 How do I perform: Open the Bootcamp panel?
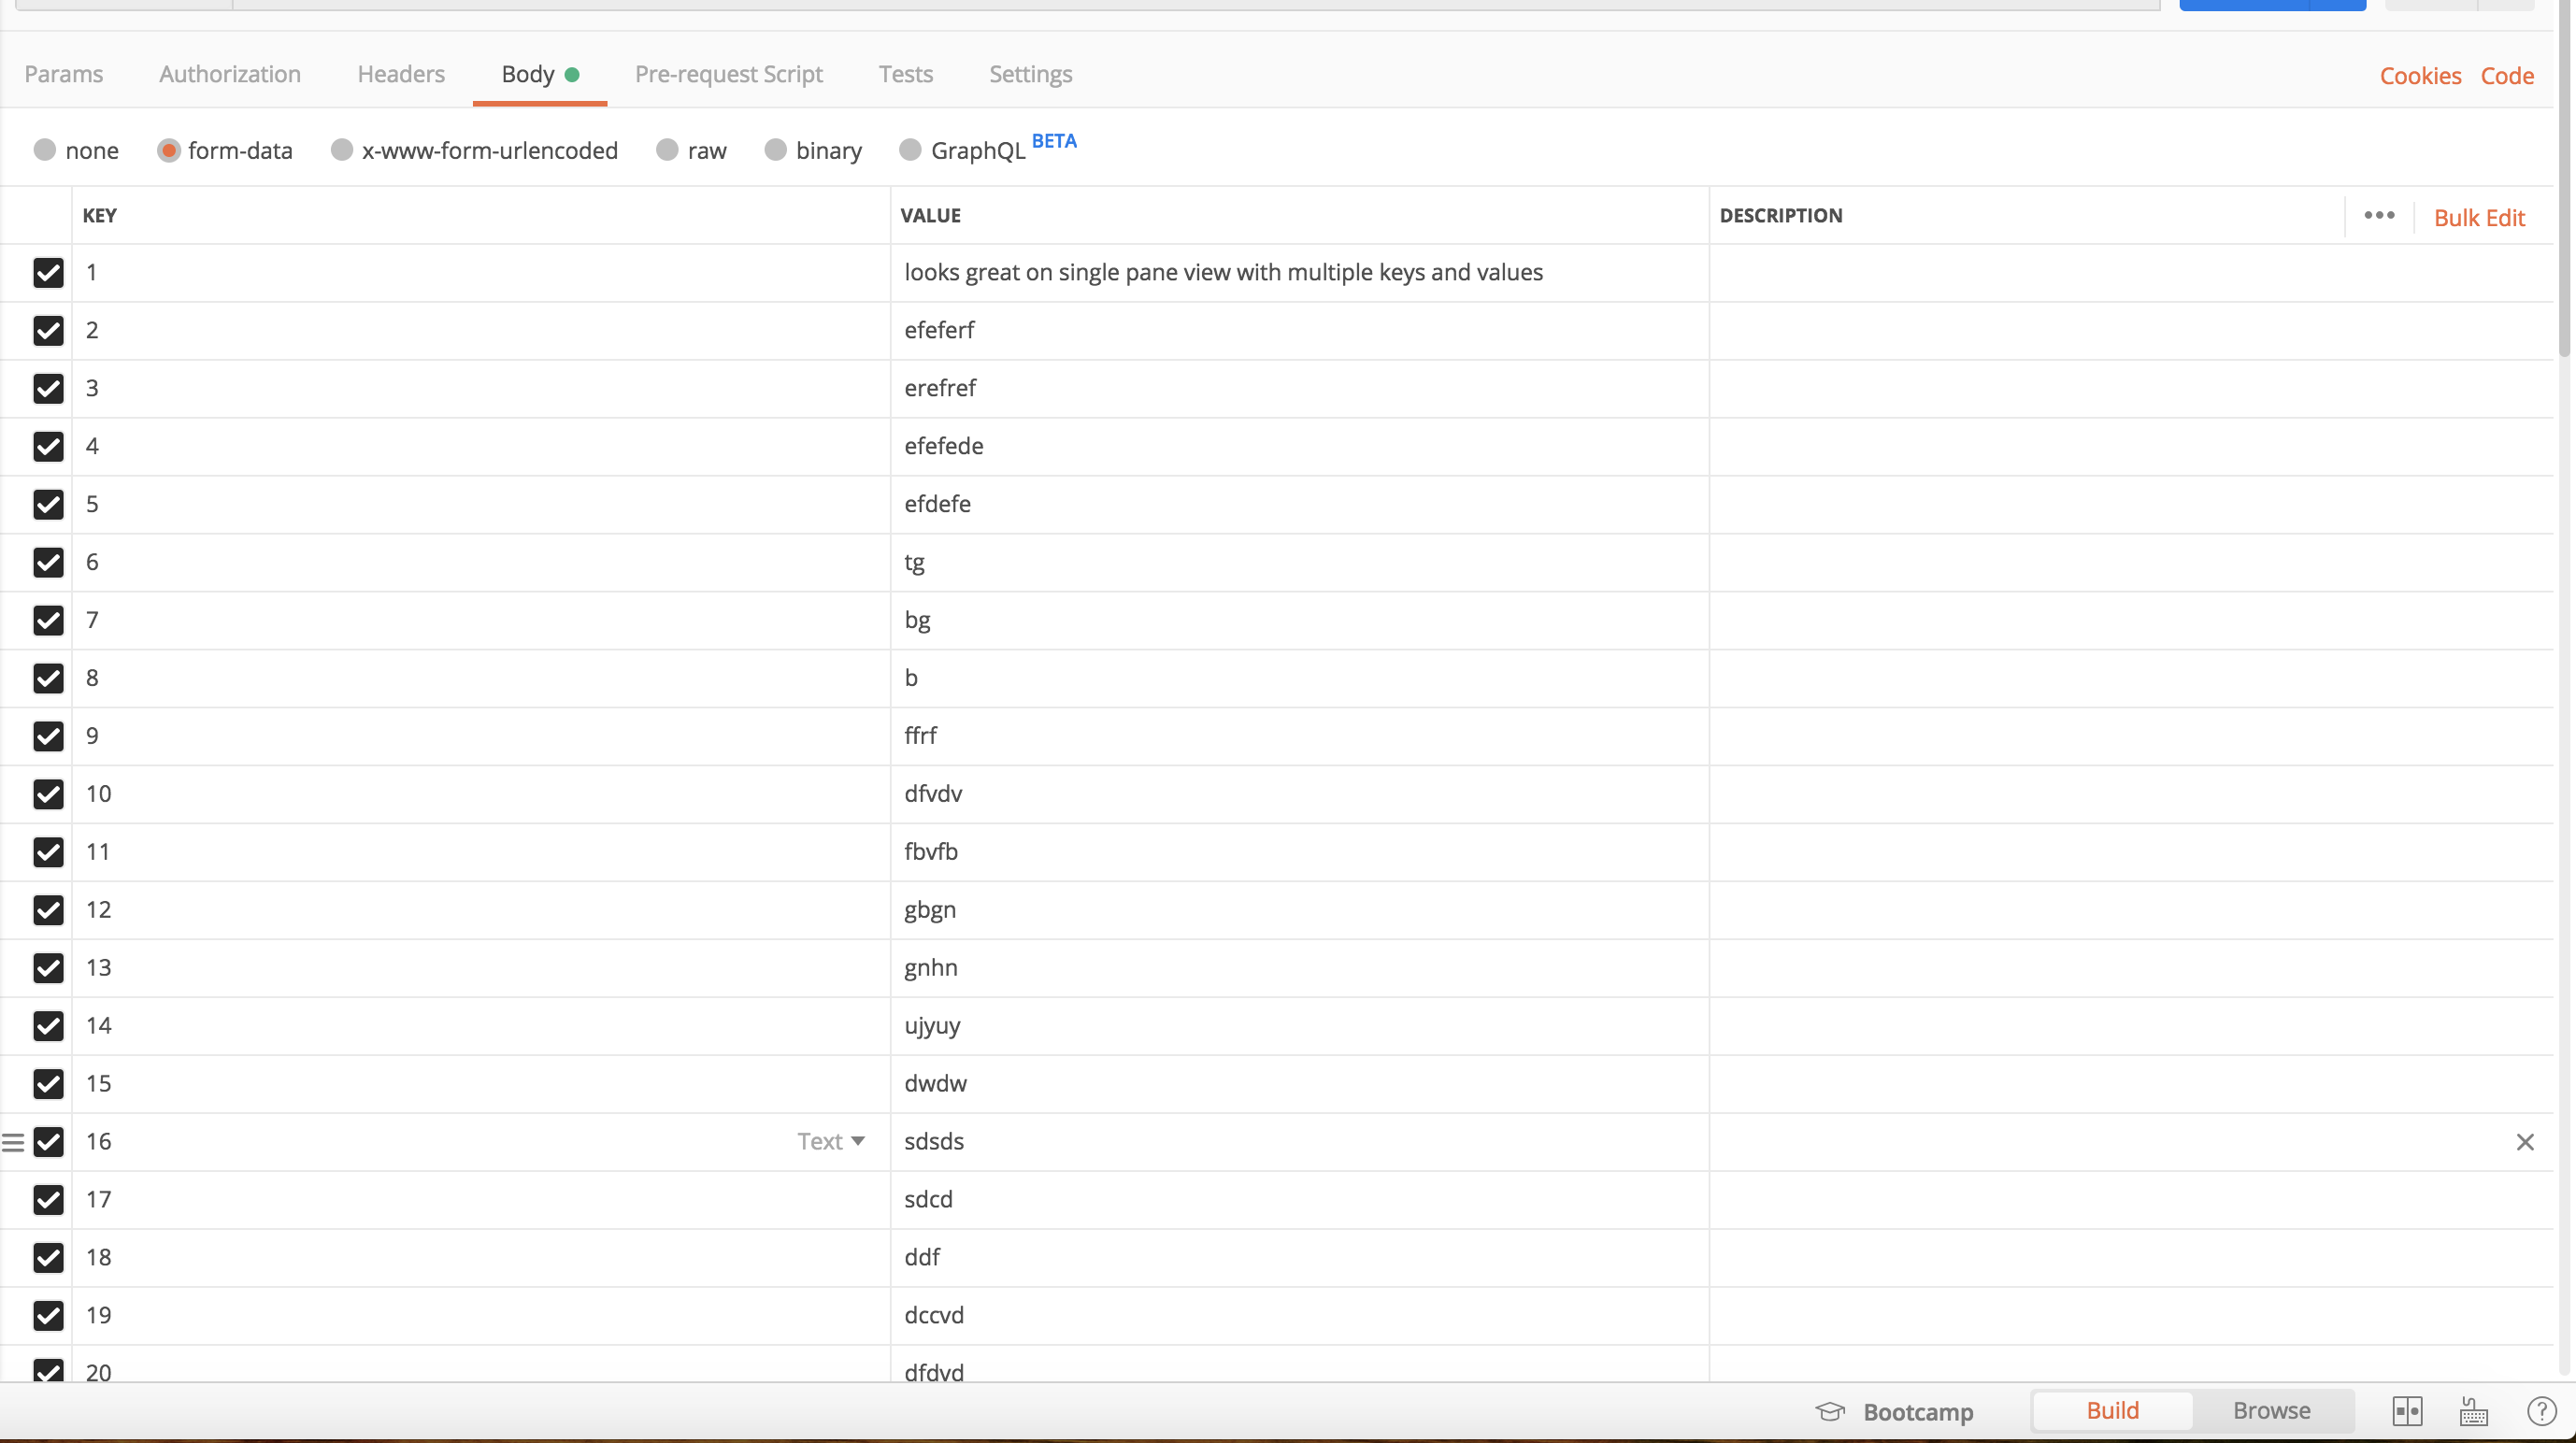[x=1895, y=1411]
